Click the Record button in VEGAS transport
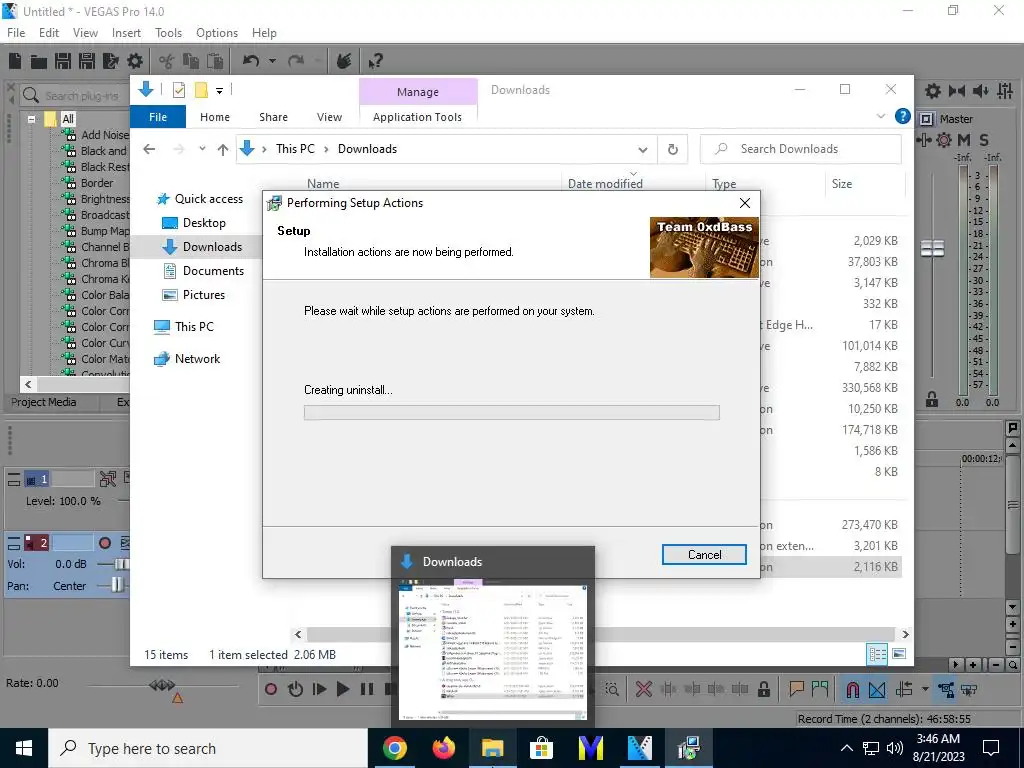This screenshot has height=768, width=1024. tap(271, 689)
